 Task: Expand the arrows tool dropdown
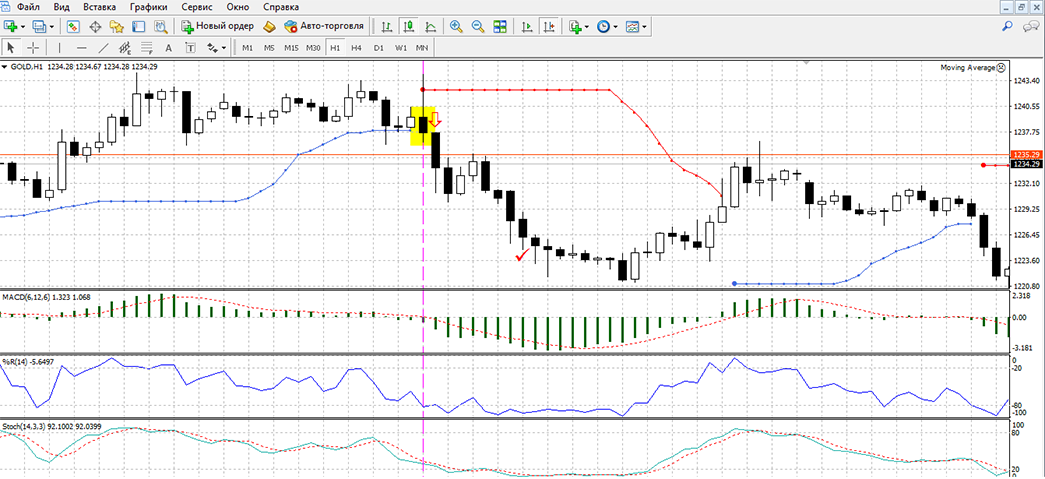click(x=225, y=48)
